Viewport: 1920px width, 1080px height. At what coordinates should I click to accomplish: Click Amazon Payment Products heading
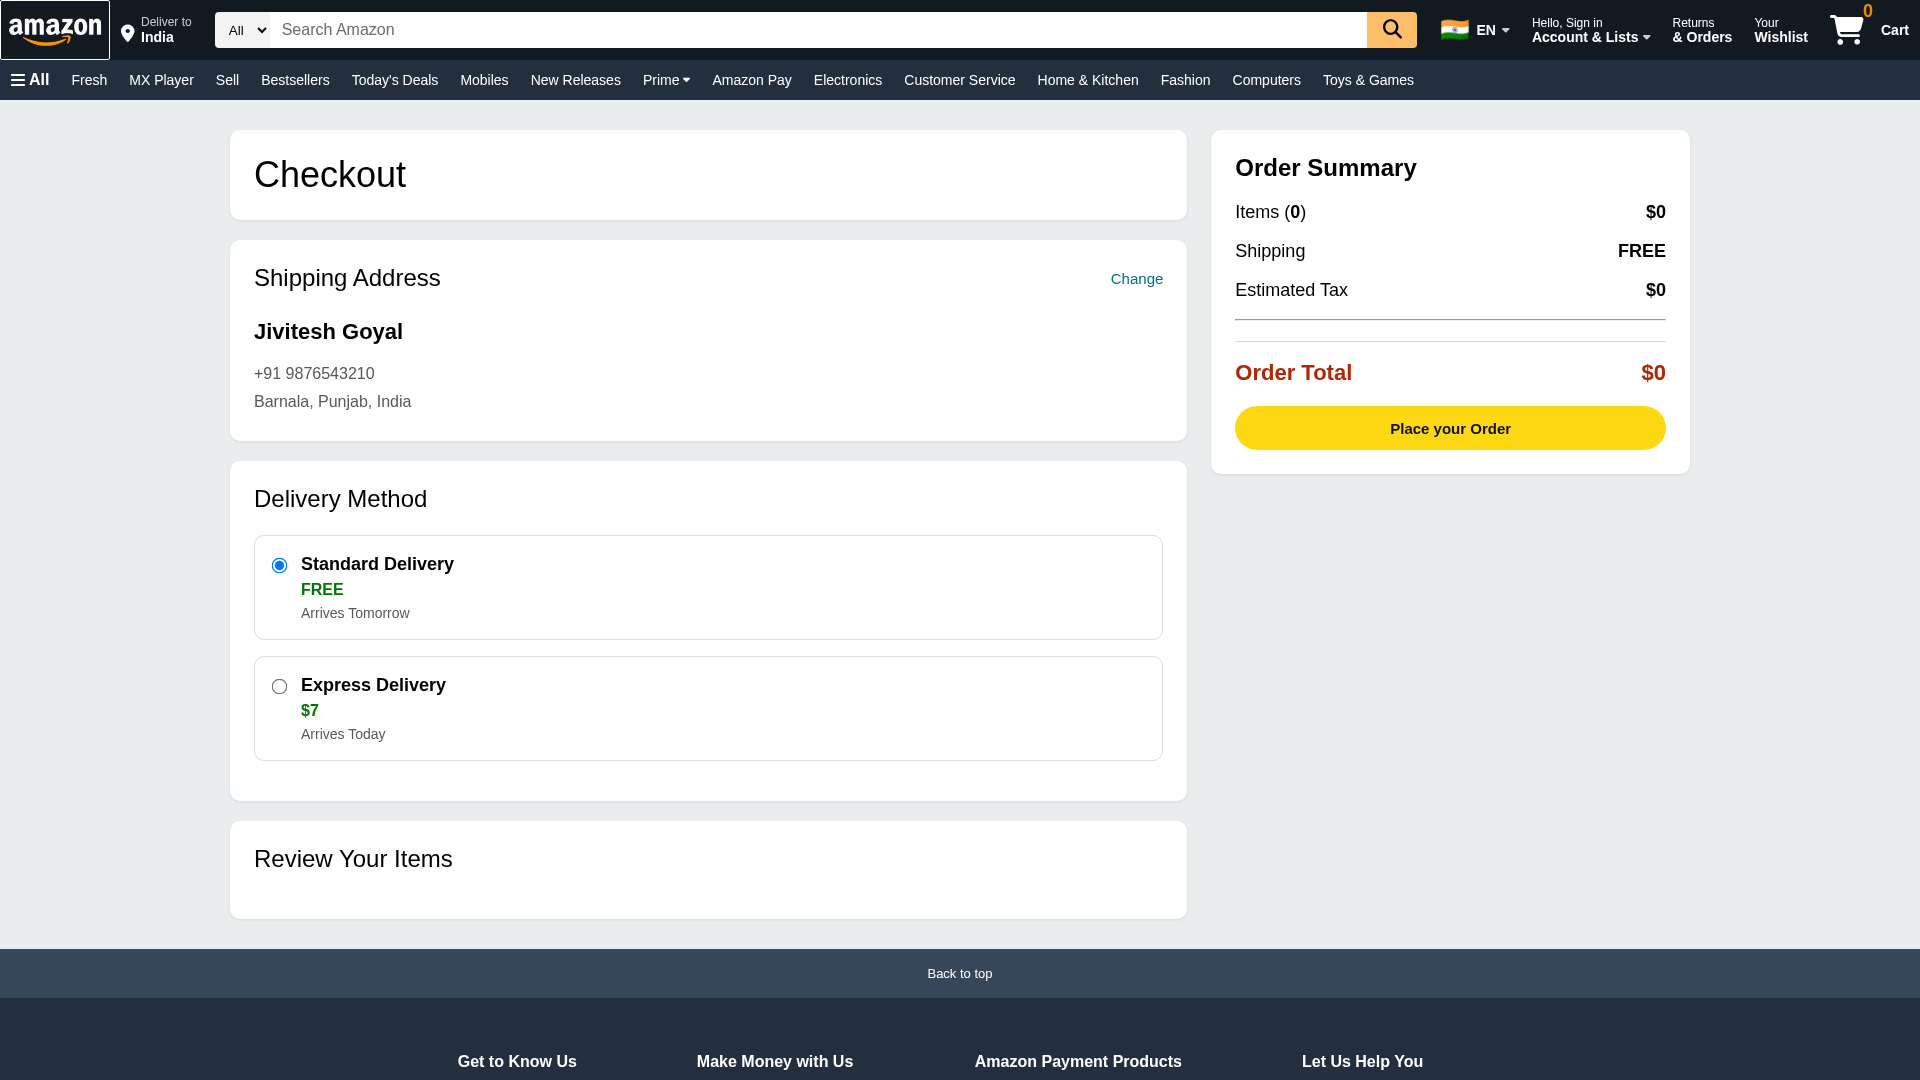point(1078,1062)
